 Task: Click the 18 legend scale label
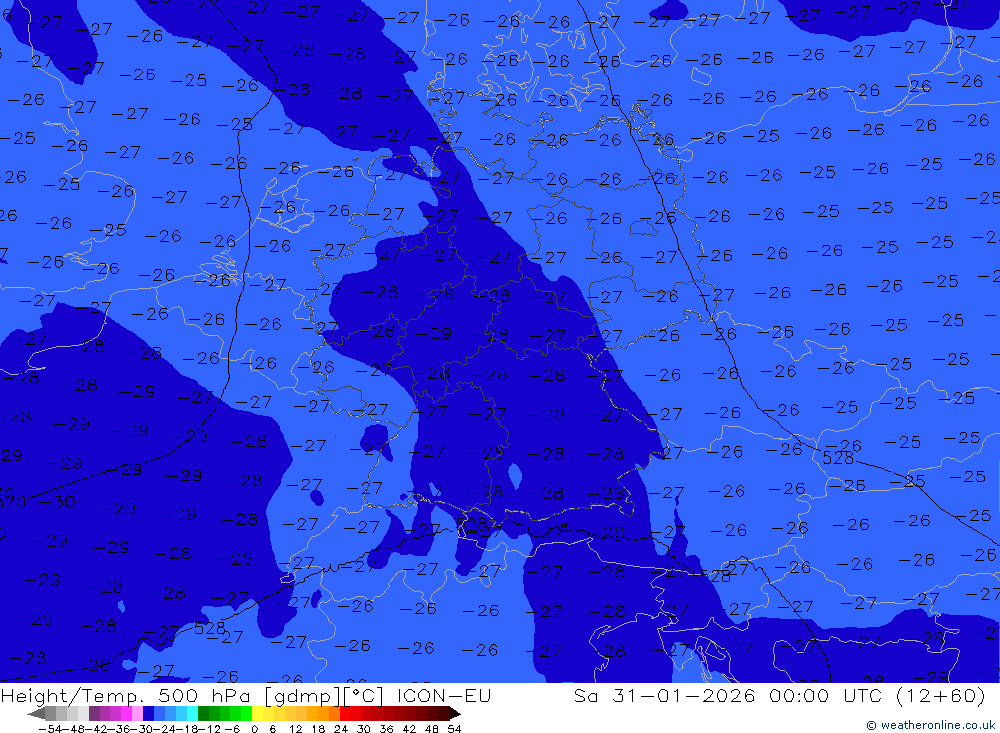[318, 729]
